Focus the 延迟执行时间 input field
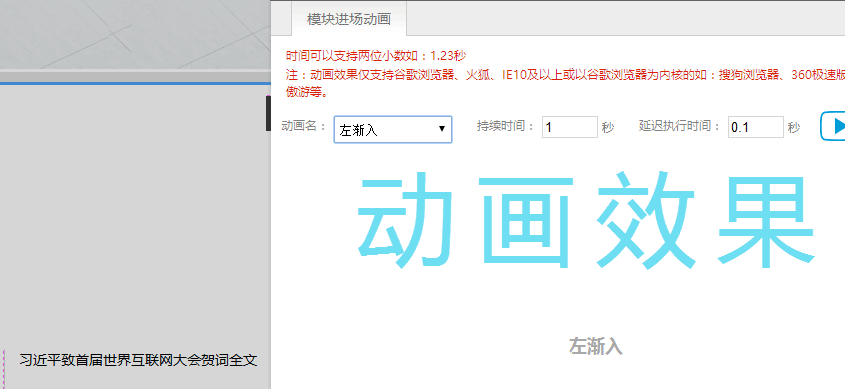The image size is (845, 392). (x=756, y=127)
